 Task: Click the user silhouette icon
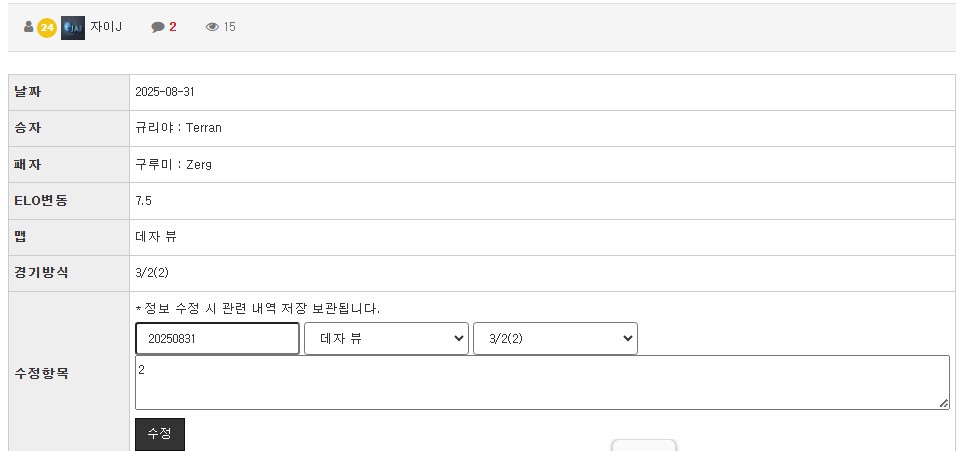[28, 27]
